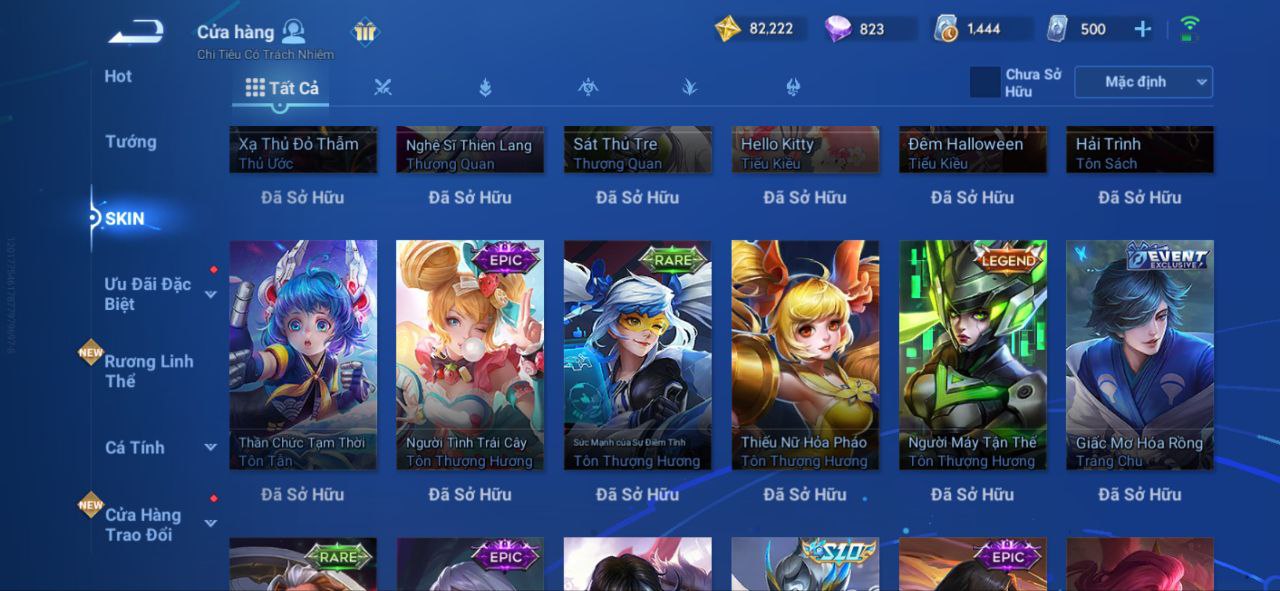Viewport: 1280px width, 591px height.
Task: Open the Mặc định sort dropdown
Action: 1143,82
